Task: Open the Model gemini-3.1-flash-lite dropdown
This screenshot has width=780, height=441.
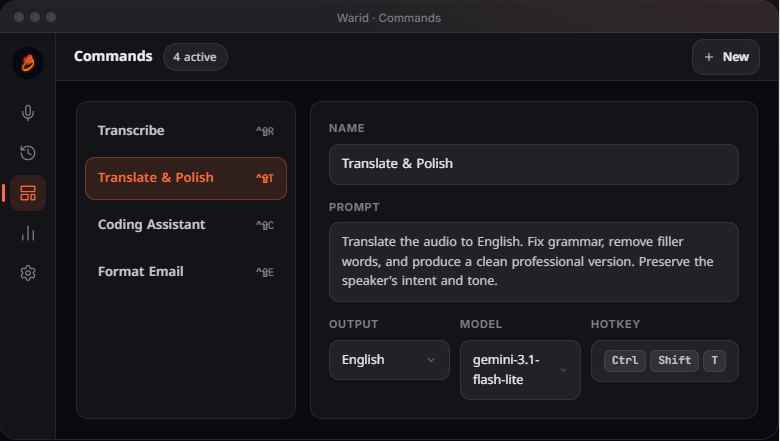Action: [x=520, y=370]
